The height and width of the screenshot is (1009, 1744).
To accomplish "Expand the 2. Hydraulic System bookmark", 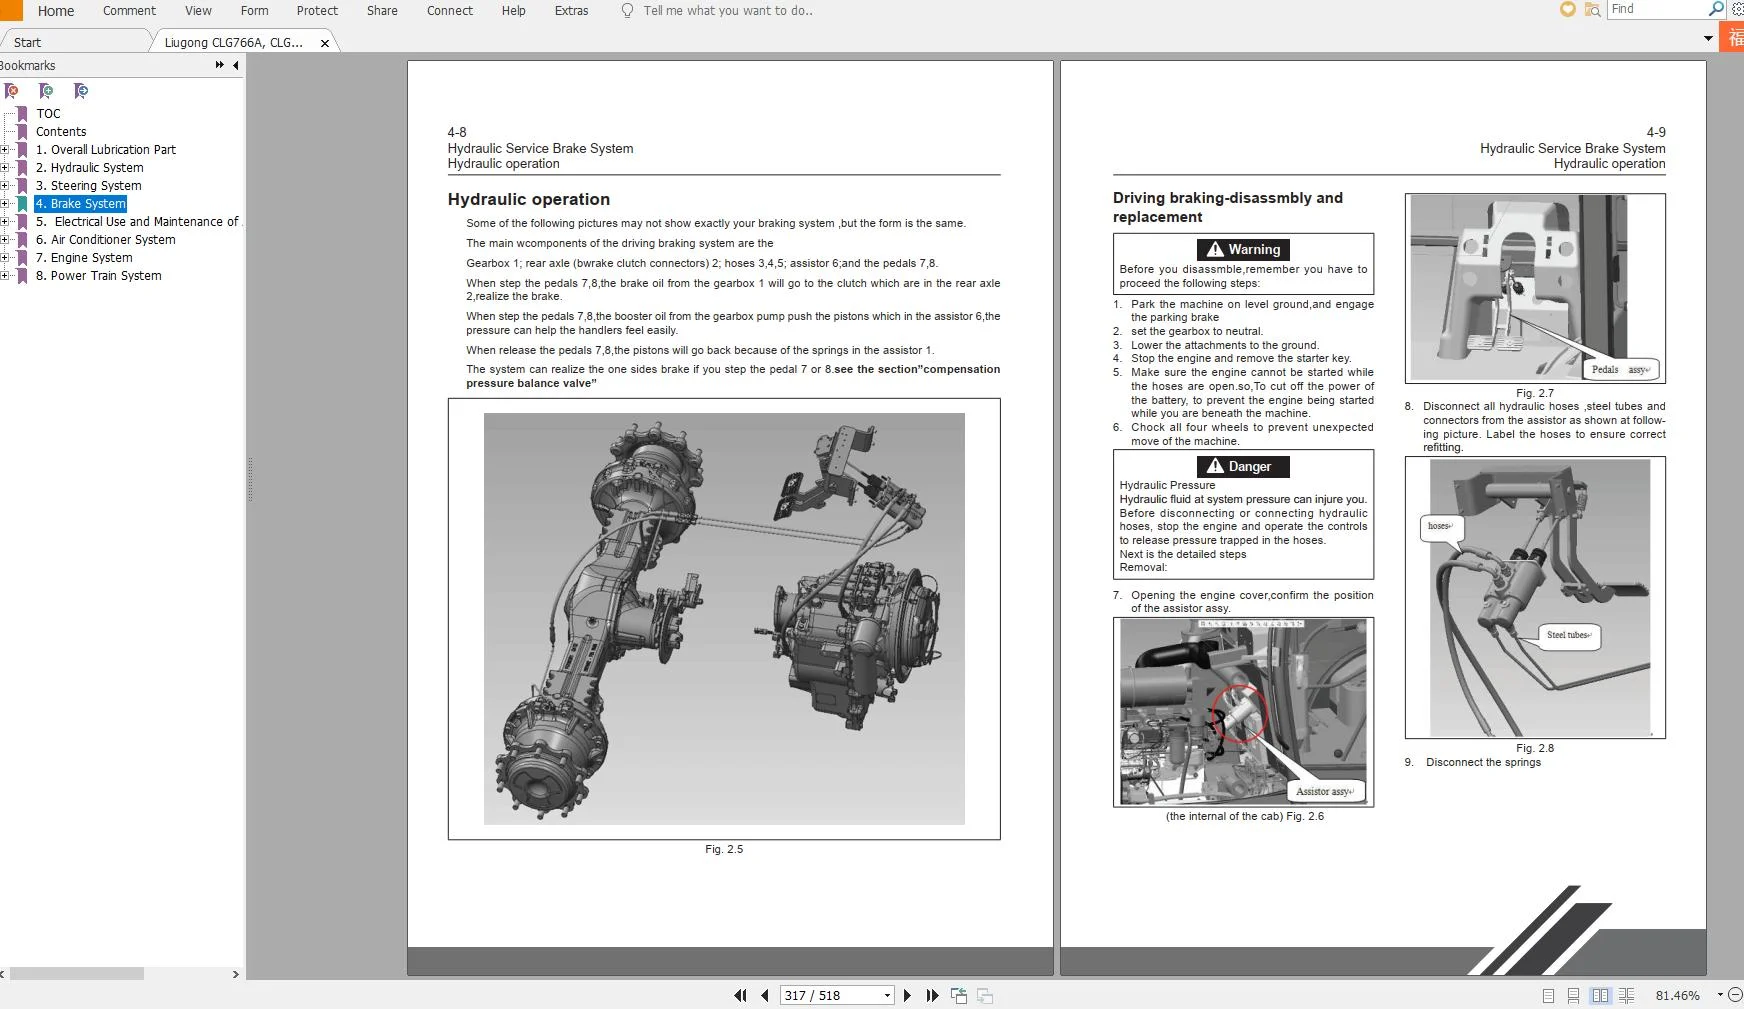I will click(x=5, y=168).
